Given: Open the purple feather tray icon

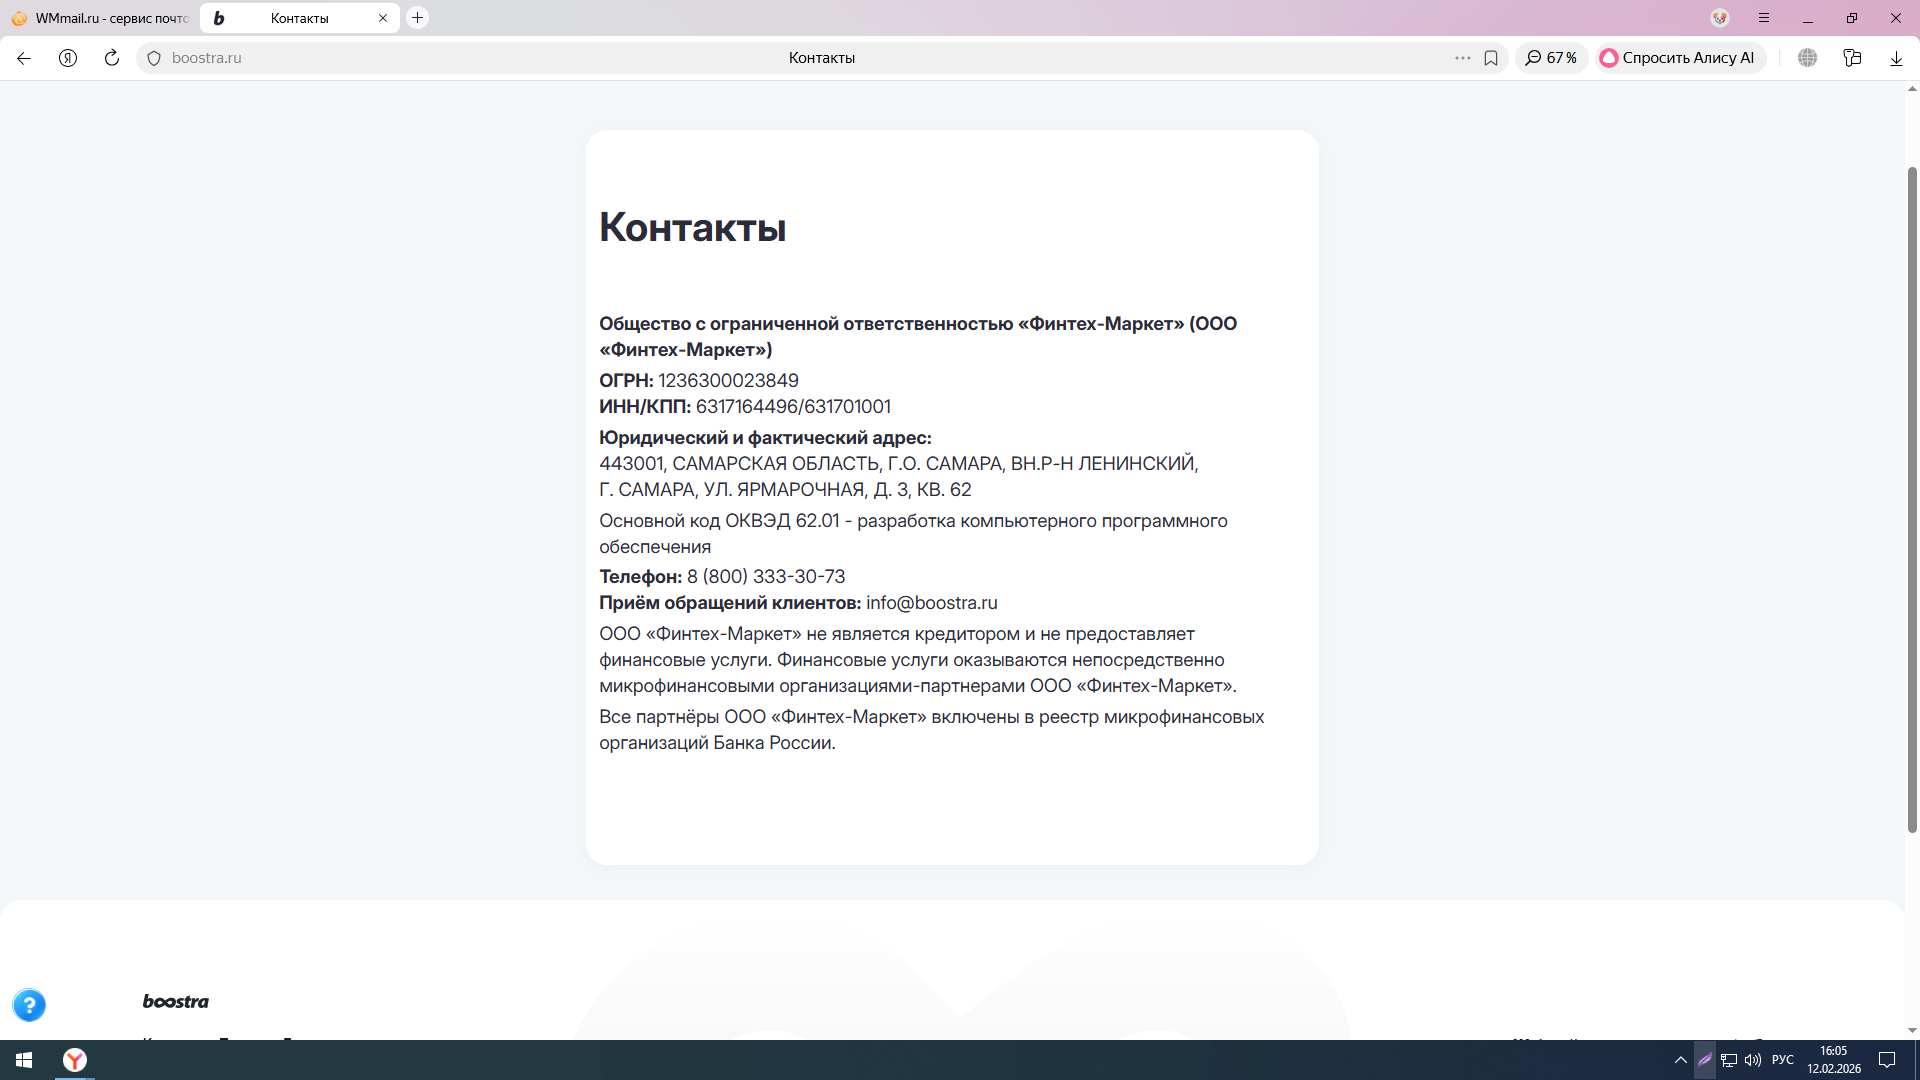Looking at the screenshot, I should 1705,1060.
